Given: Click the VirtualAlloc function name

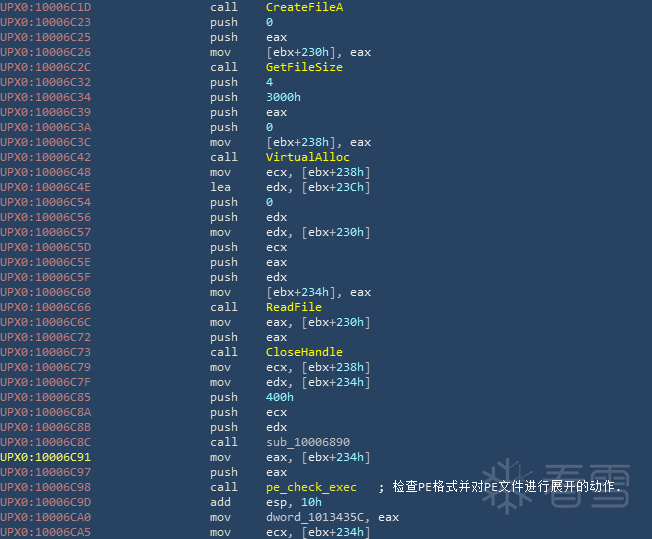Looking at the screenshot, I should coord(308,157).
